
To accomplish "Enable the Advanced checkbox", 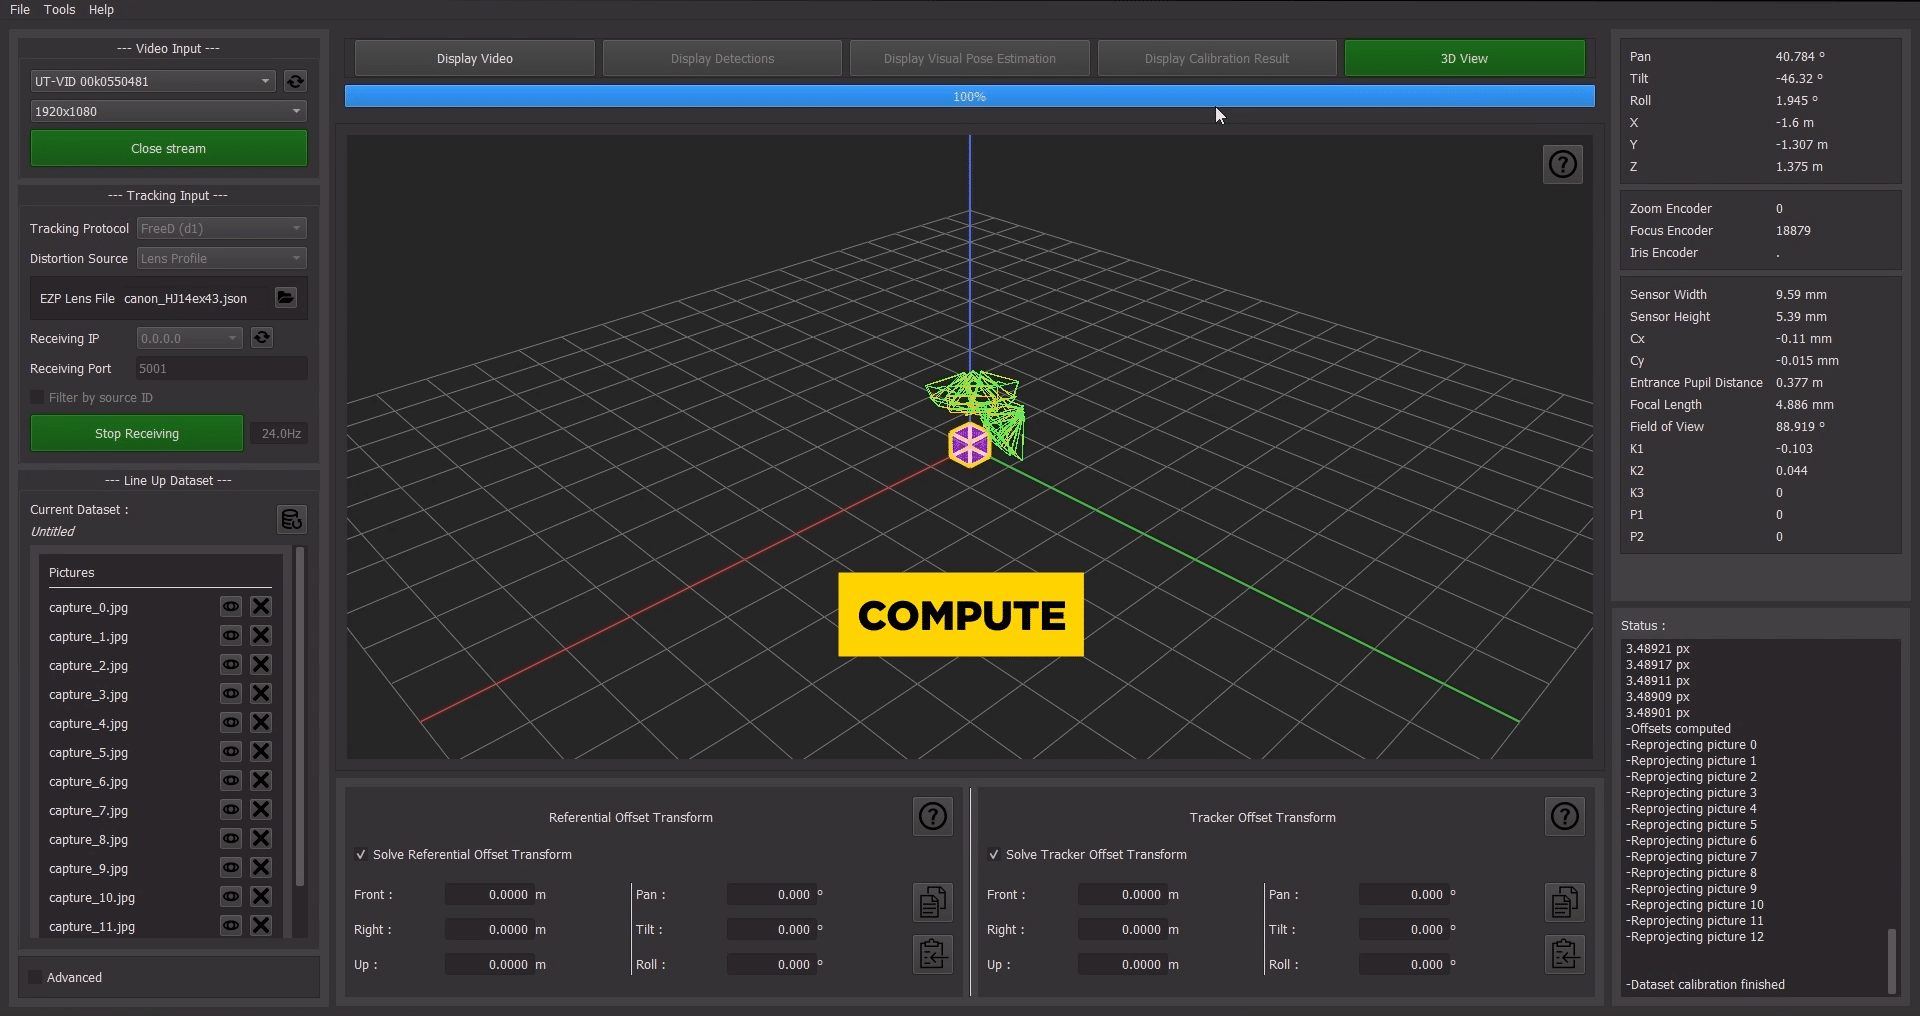I will [x=36, y=978].
